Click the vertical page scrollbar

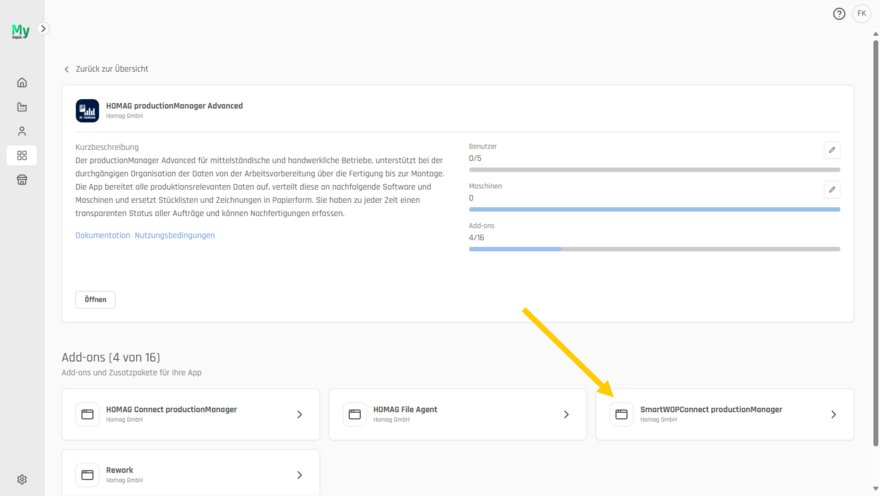[x=876, y=242]
